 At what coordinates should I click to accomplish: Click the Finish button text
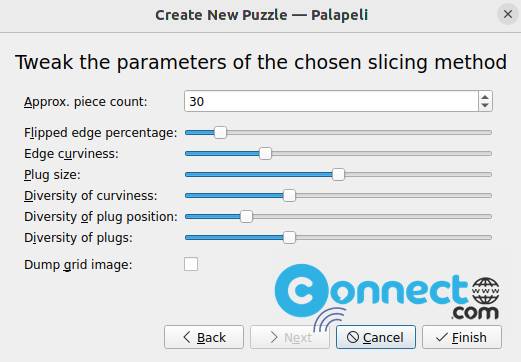(469, 338)
